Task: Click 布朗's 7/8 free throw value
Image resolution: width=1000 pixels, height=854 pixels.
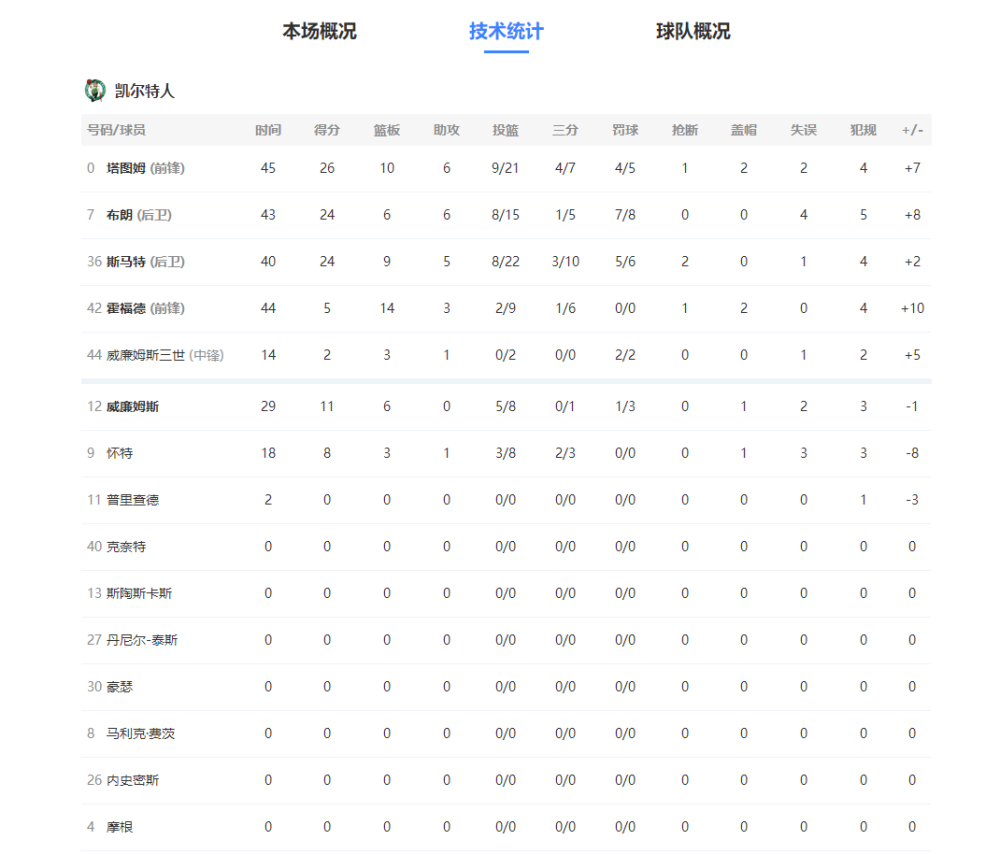Action: click(x=625, y=215)
